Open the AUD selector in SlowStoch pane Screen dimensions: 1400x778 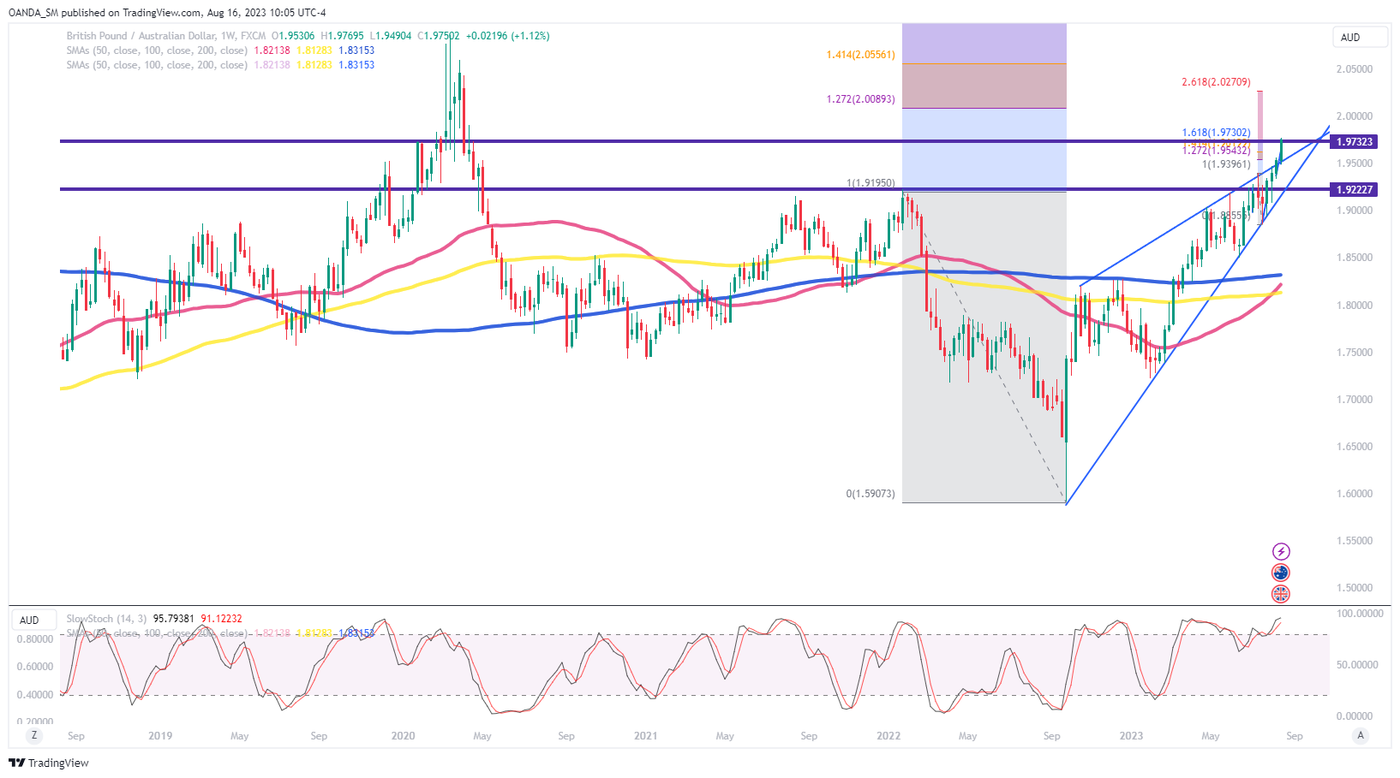(x=30, y=620)
